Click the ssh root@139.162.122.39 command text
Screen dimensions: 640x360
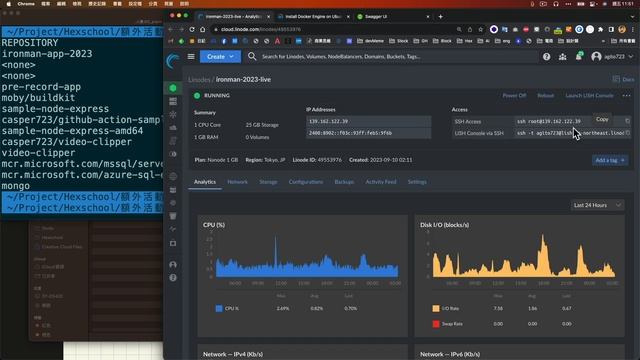coord(549,121)
